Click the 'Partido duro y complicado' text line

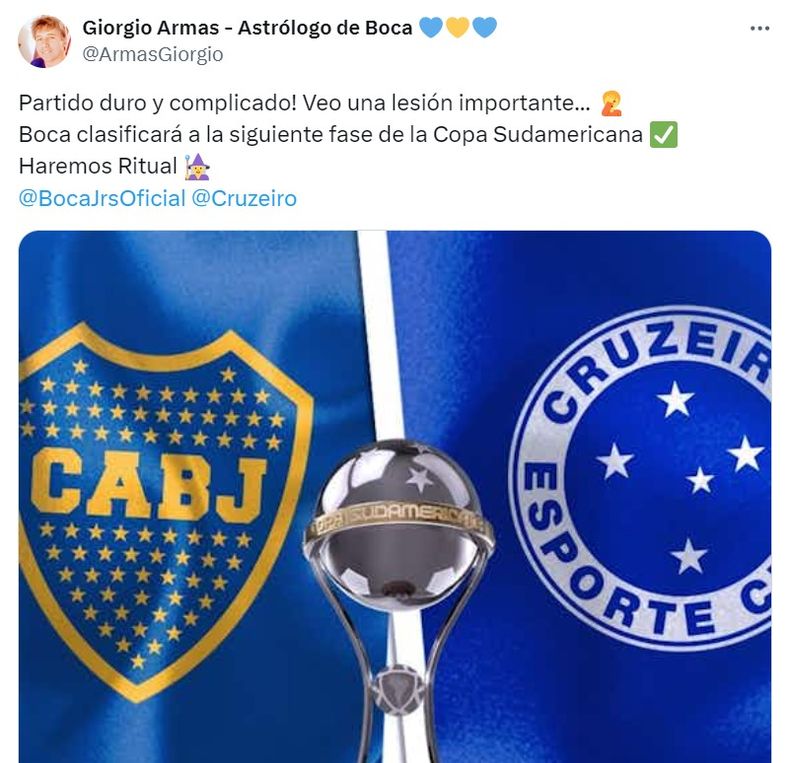pyautogui.click(x=304, y=103)
